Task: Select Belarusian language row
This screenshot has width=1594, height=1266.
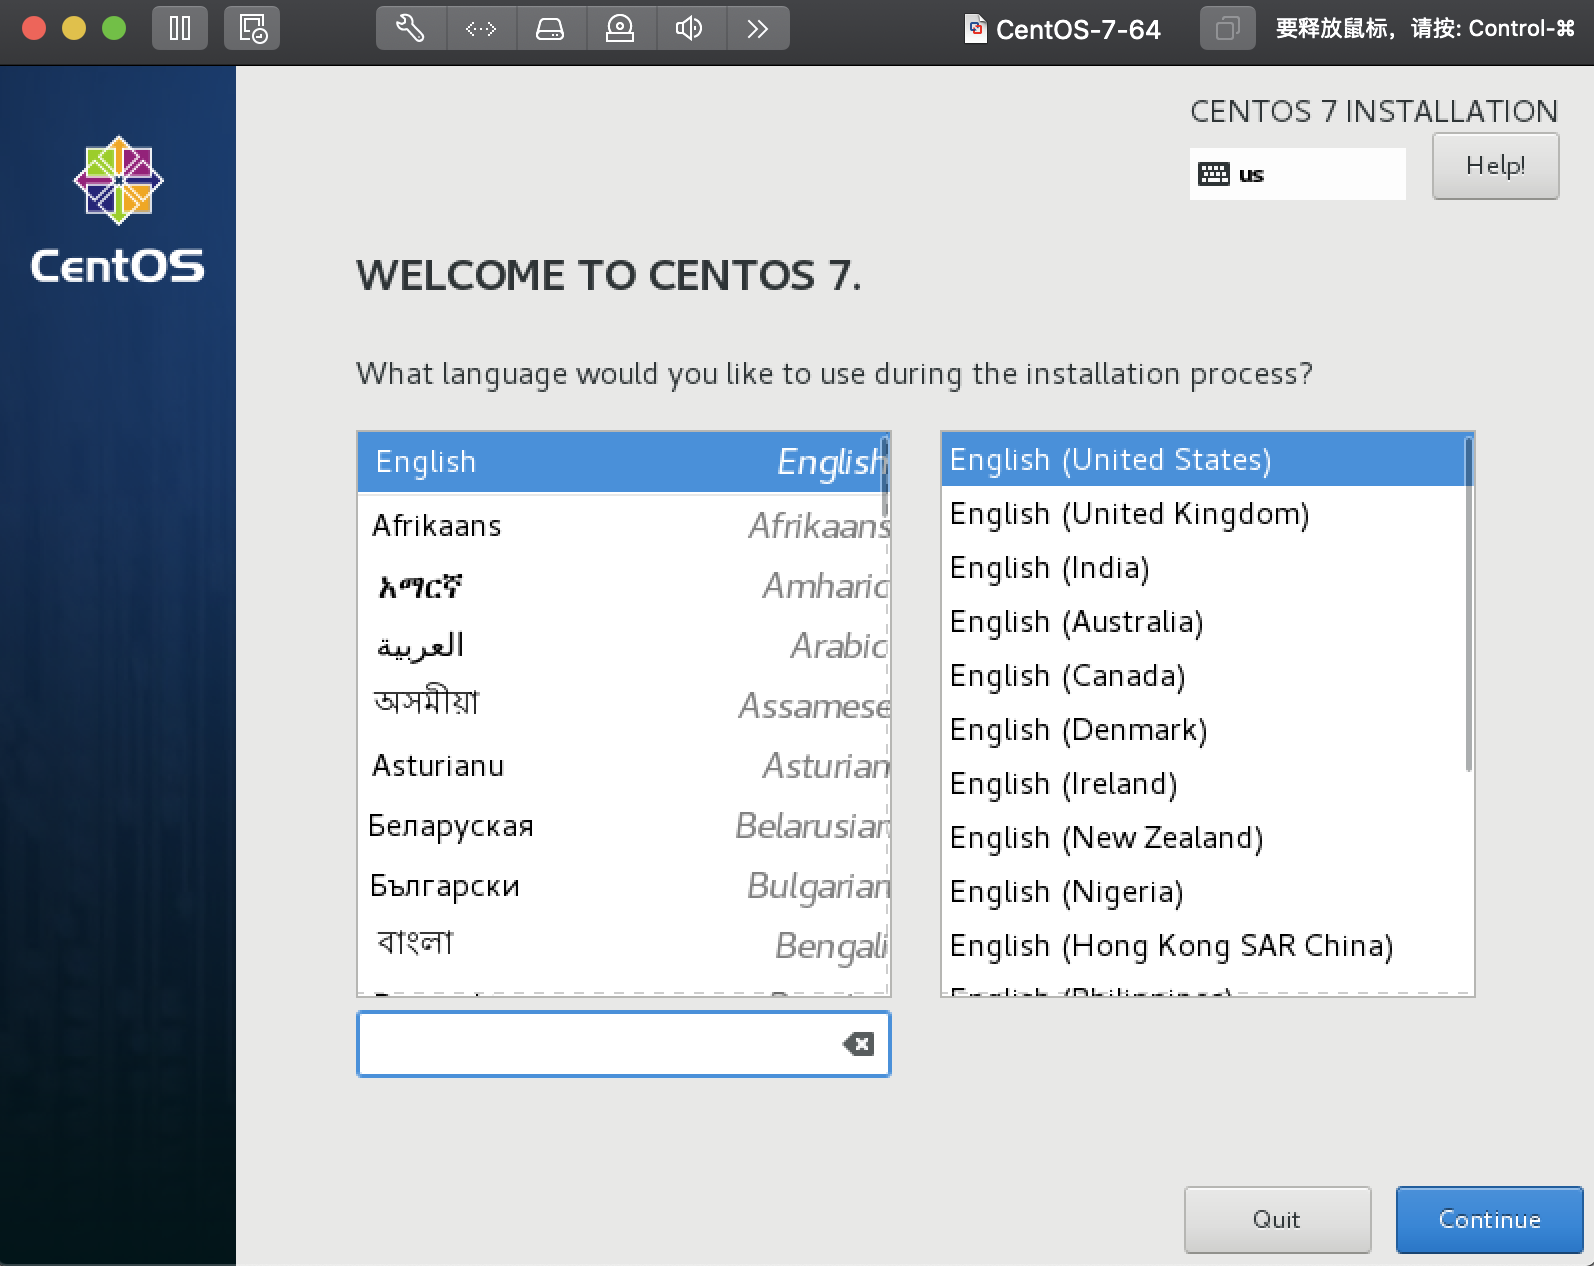Action: coord(623,826)
